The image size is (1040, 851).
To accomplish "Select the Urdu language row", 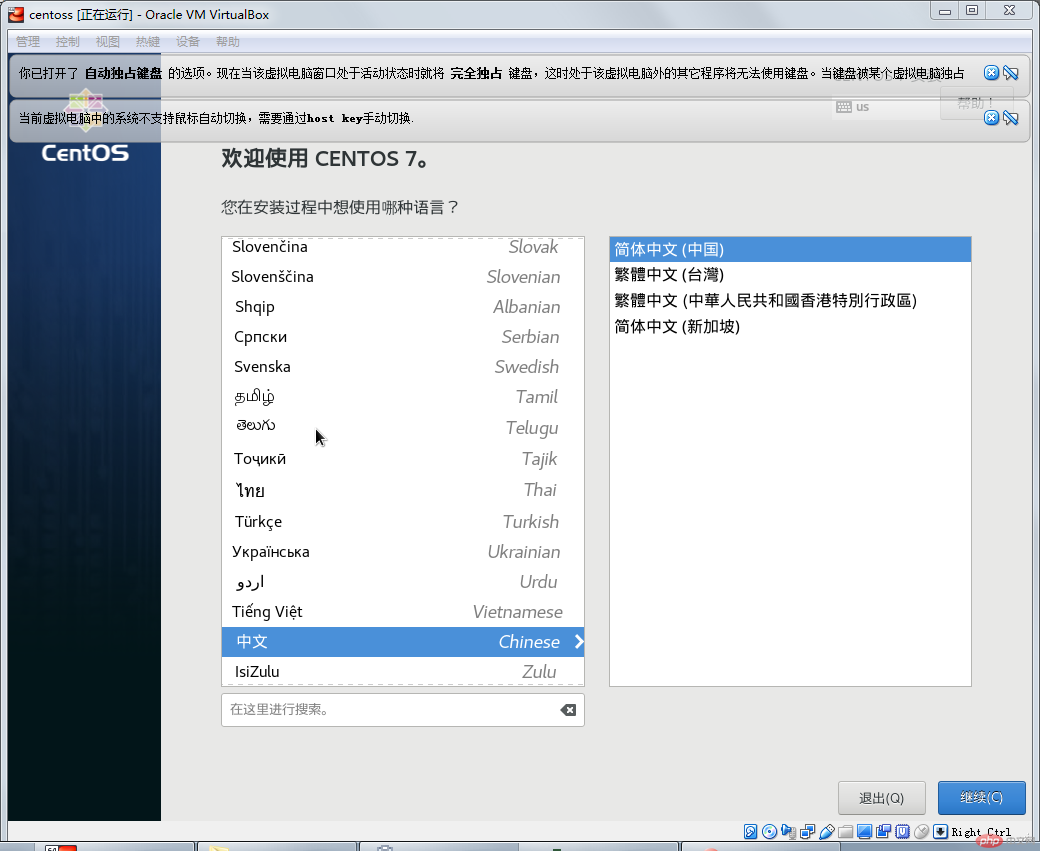I will click(x=403, y=582).
